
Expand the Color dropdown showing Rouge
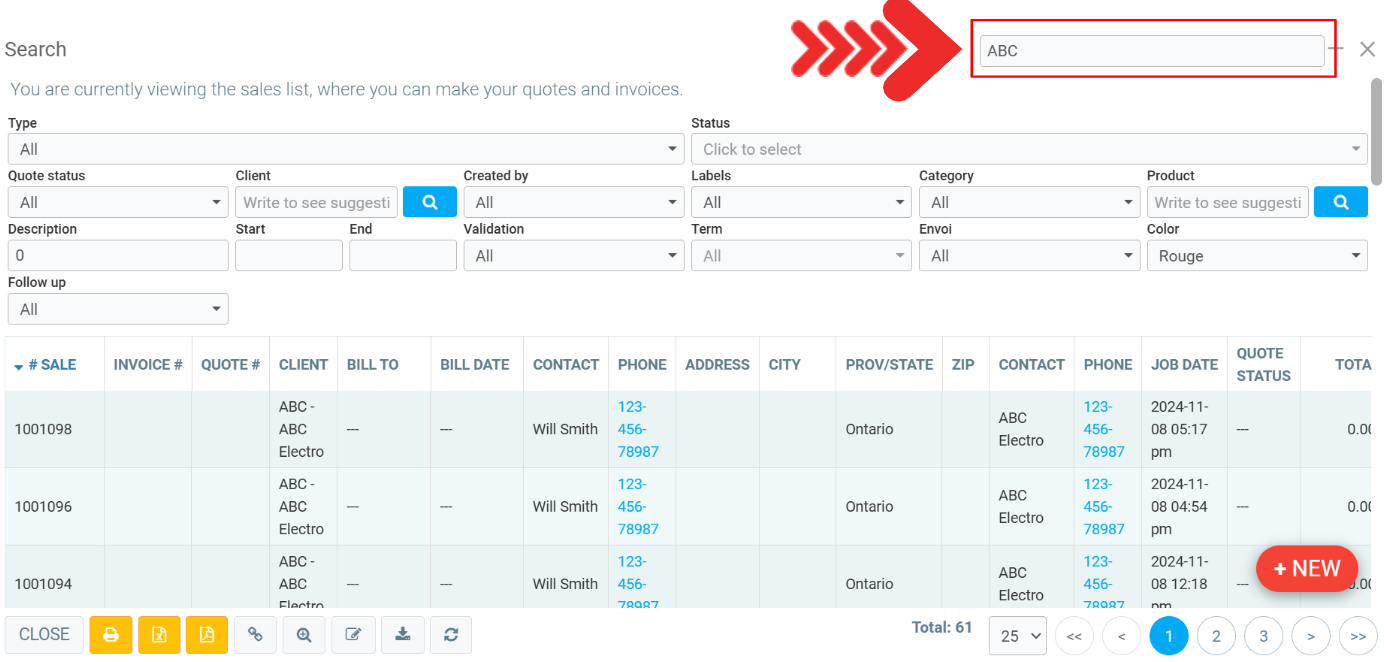click(1256, 256)
